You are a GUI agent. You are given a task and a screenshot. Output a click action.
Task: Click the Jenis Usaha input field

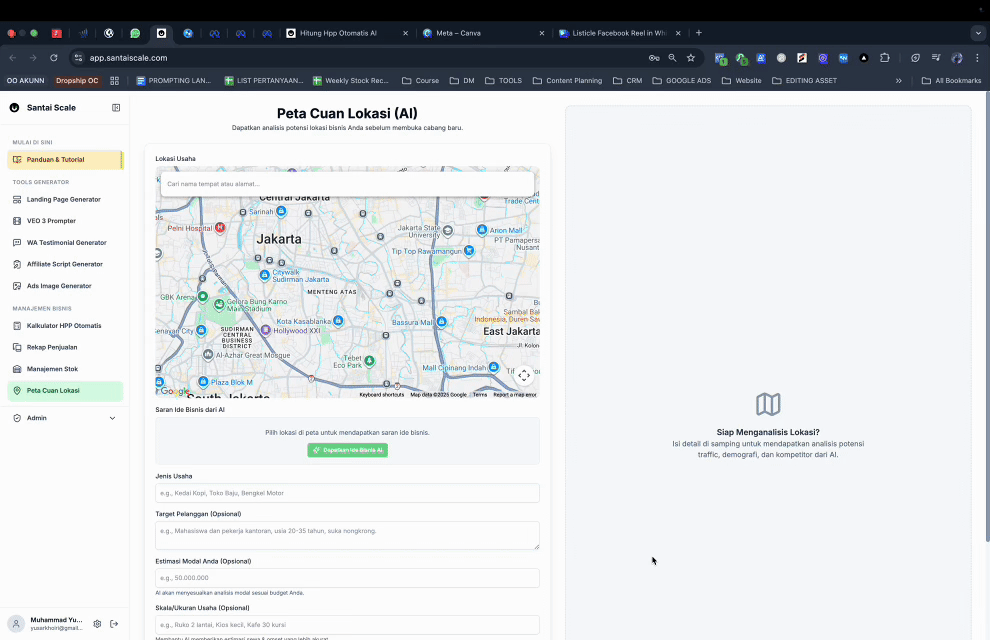pyautogui.click(x=347, y=493)
